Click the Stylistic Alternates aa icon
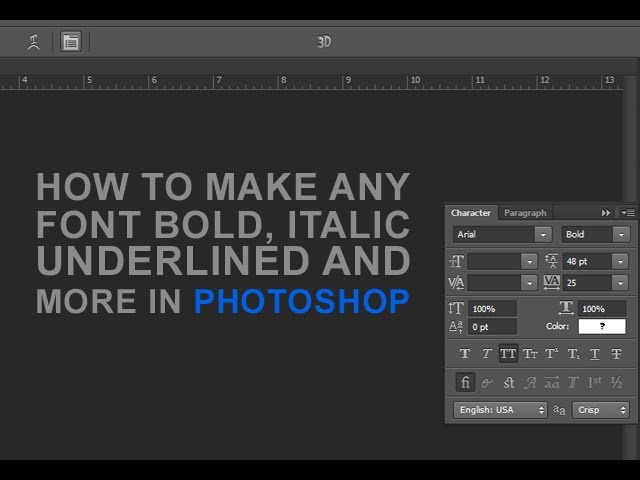640x480 pixels. 552,382
